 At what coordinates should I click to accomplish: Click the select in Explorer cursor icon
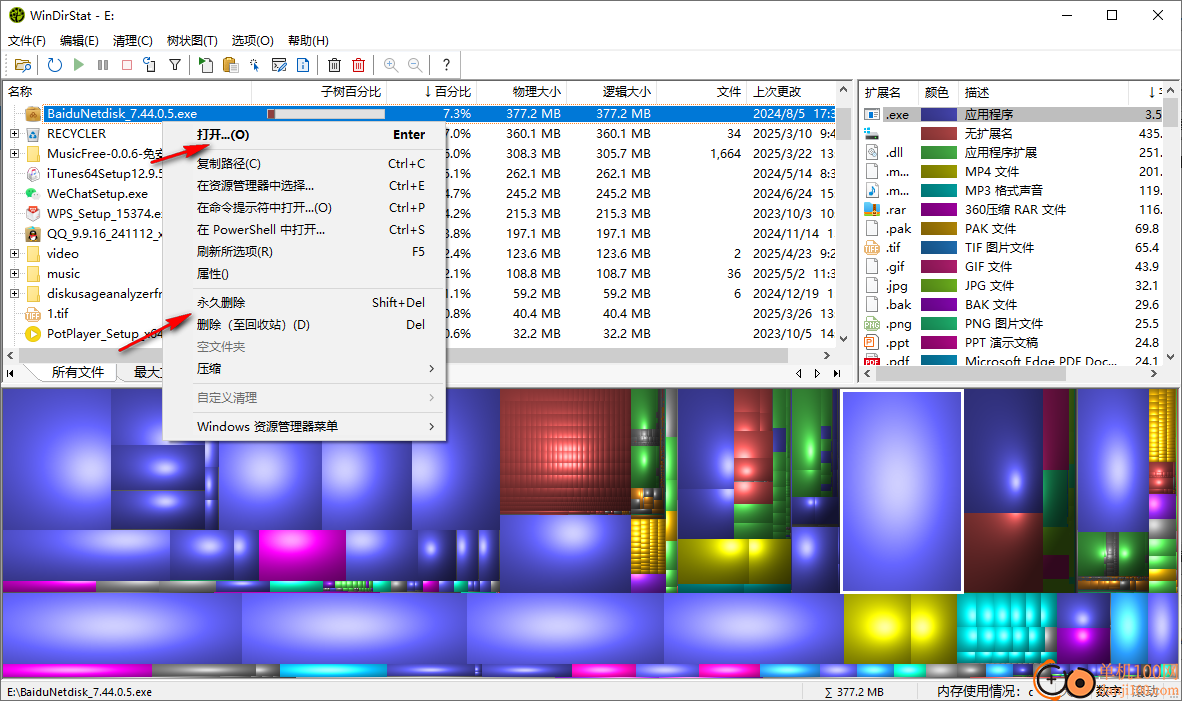255,65
